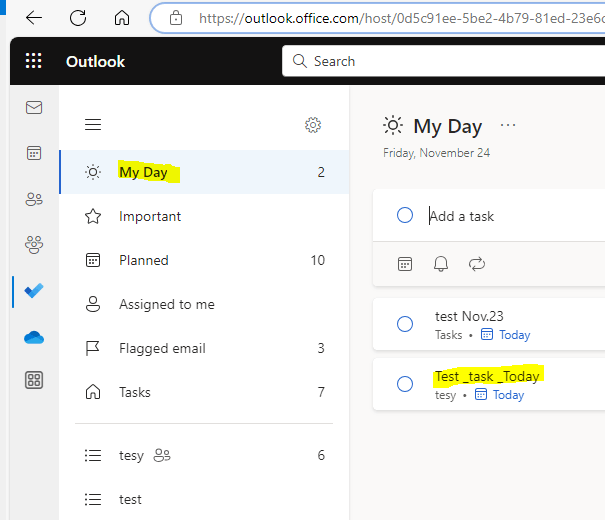Select the Planned list
Screen dimensions: 605x520
coord(144,260)
